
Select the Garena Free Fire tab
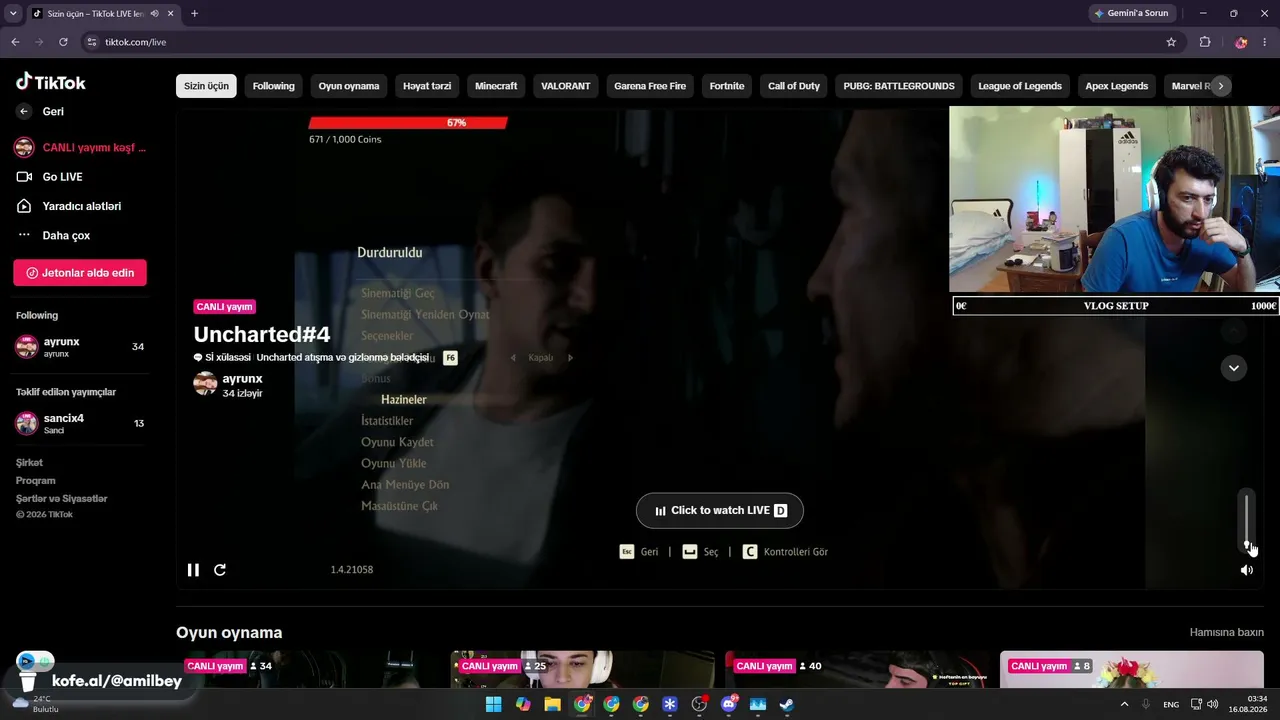650,86
